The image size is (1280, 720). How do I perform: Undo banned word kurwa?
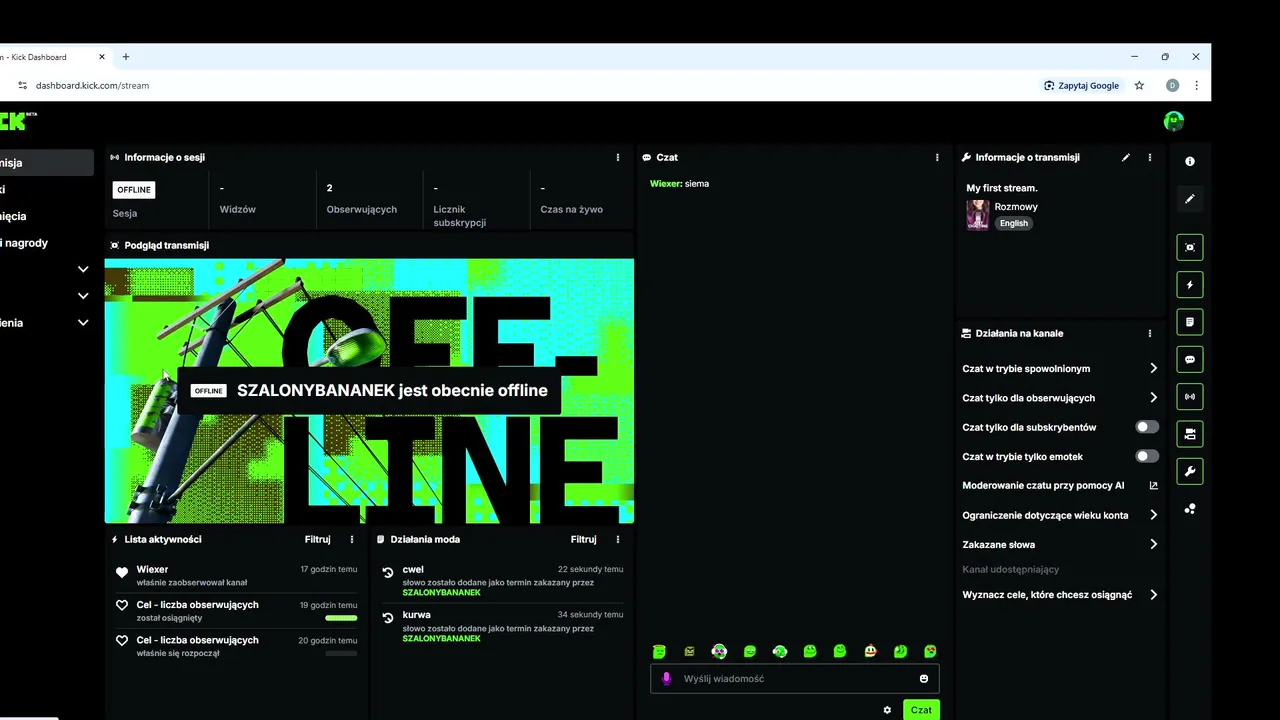[388, 619]
